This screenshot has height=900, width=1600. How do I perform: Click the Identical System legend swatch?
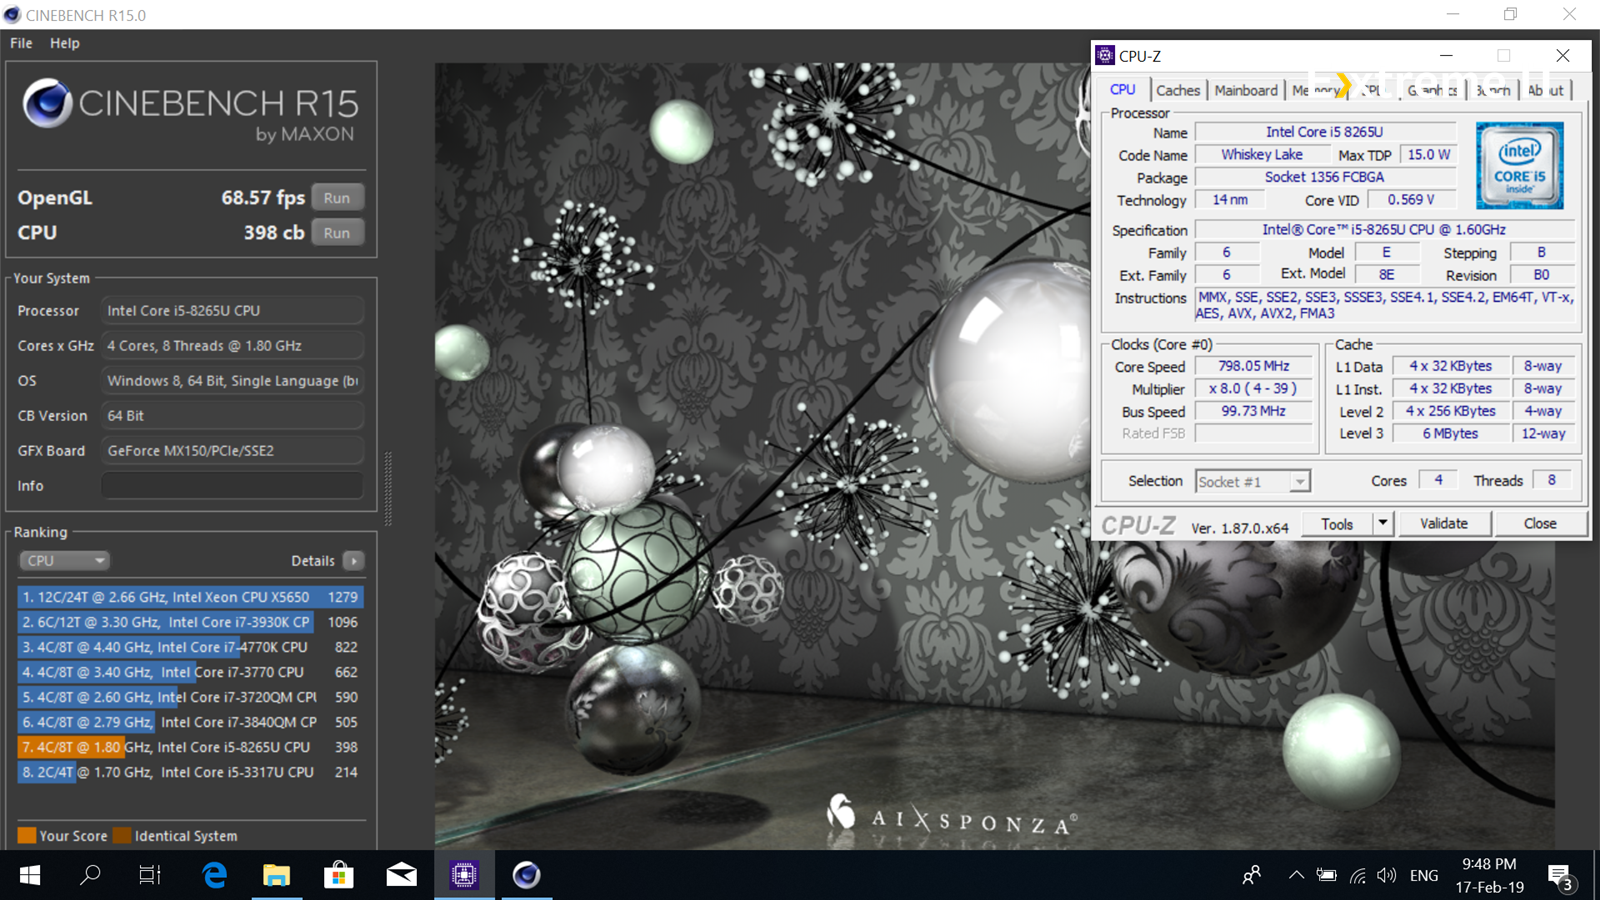coord(122,836)
